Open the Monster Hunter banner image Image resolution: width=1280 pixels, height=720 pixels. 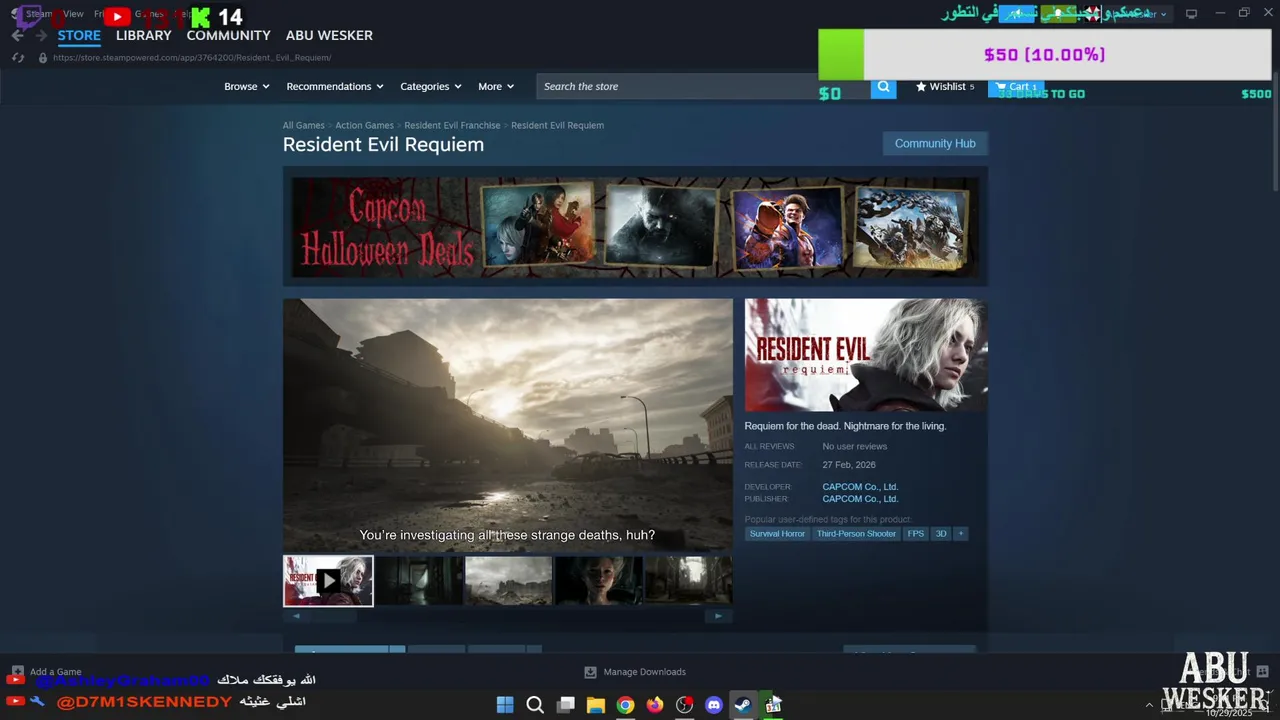coord(912,227)
